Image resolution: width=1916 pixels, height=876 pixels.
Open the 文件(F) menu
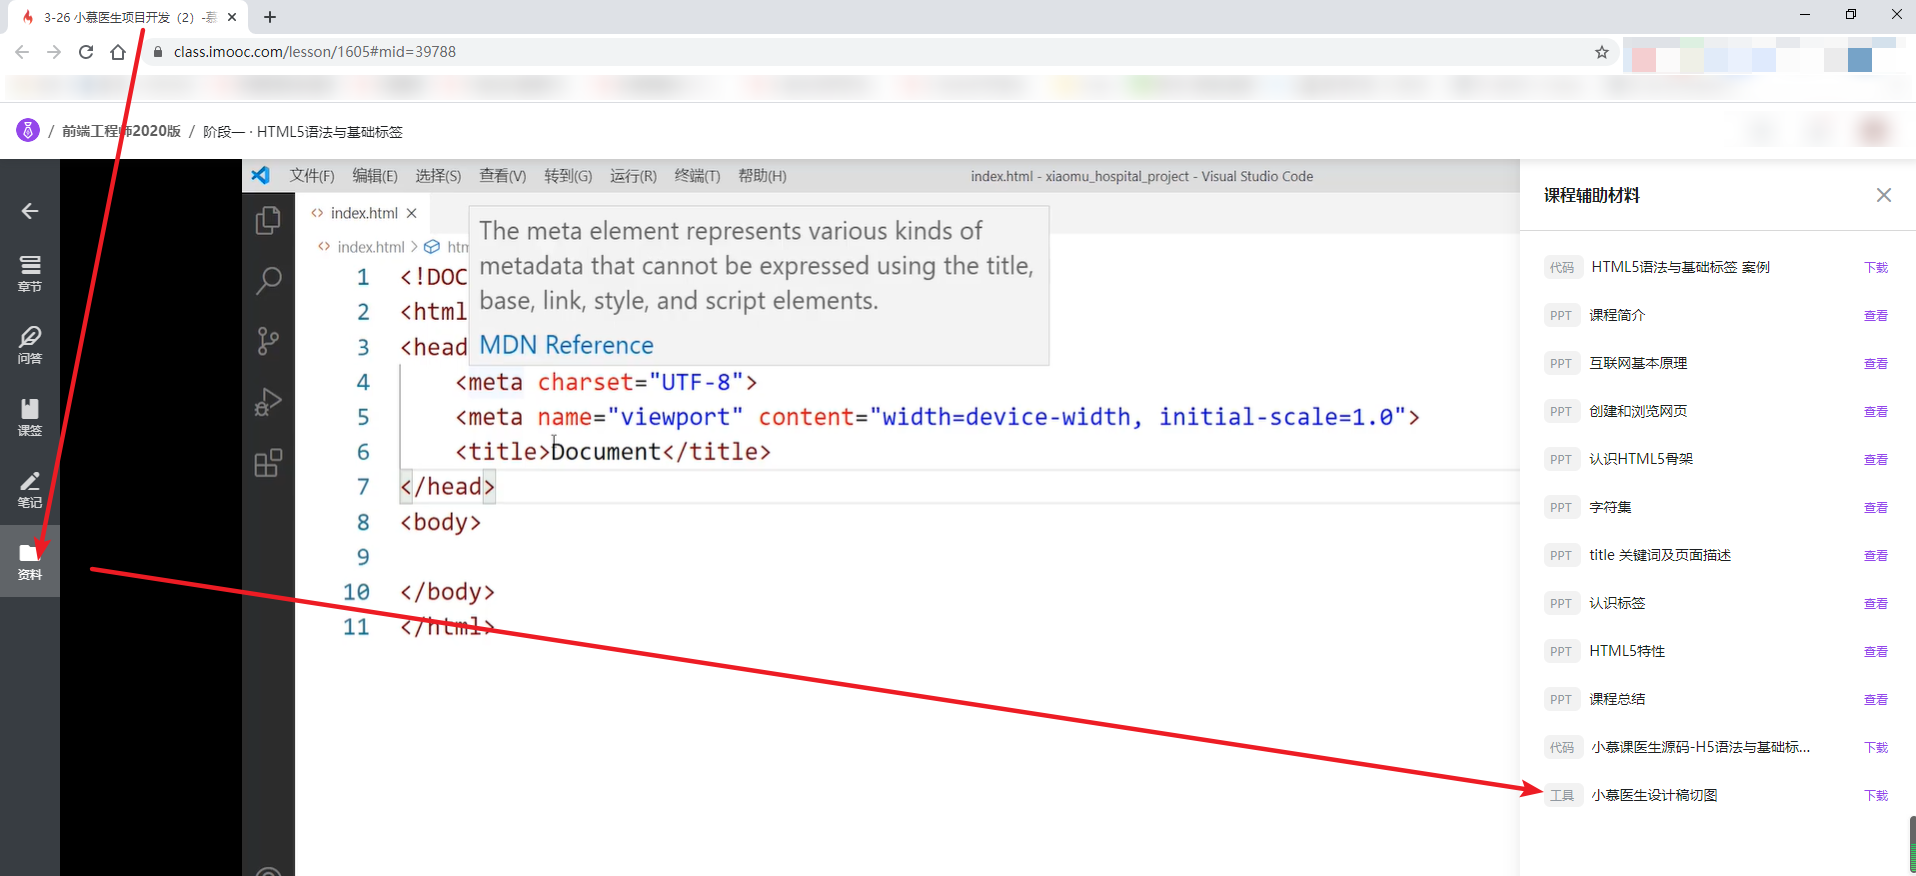pos(312,176)
